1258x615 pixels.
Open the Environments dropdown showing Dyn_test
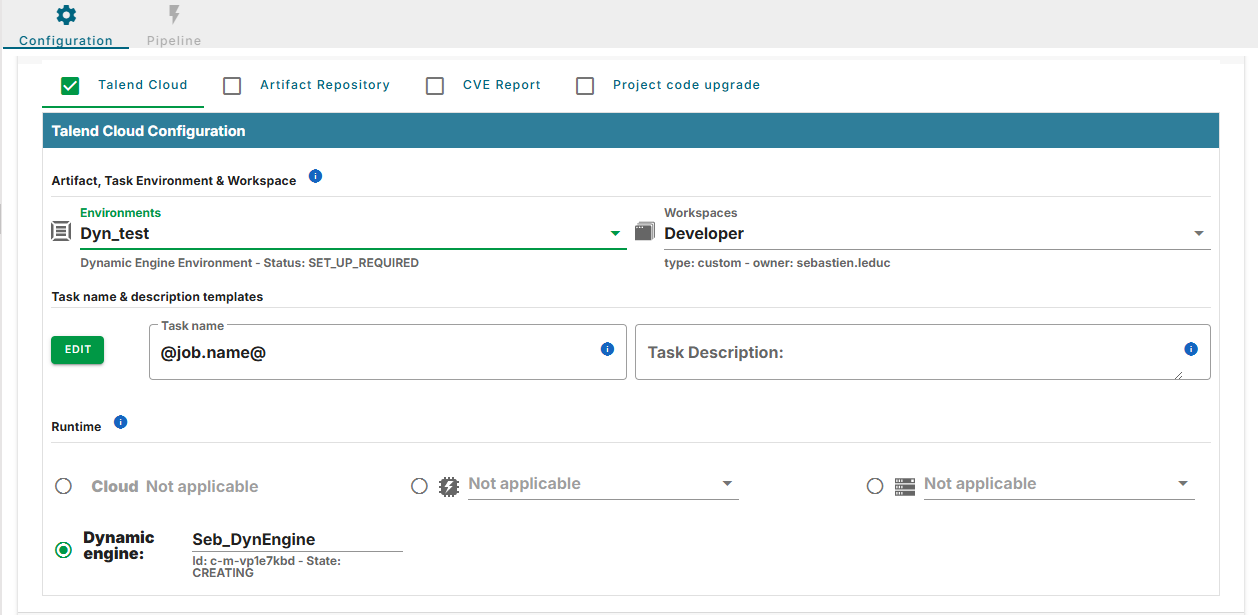(353, 234)
